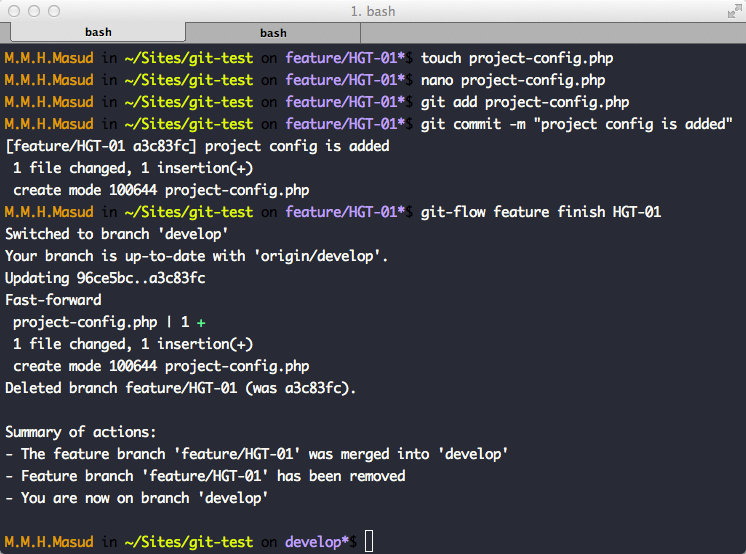Click the '[feature/HGT-01 a3c83fc]' commit output line
Screen dimensions: 746x554
(197, 146)
